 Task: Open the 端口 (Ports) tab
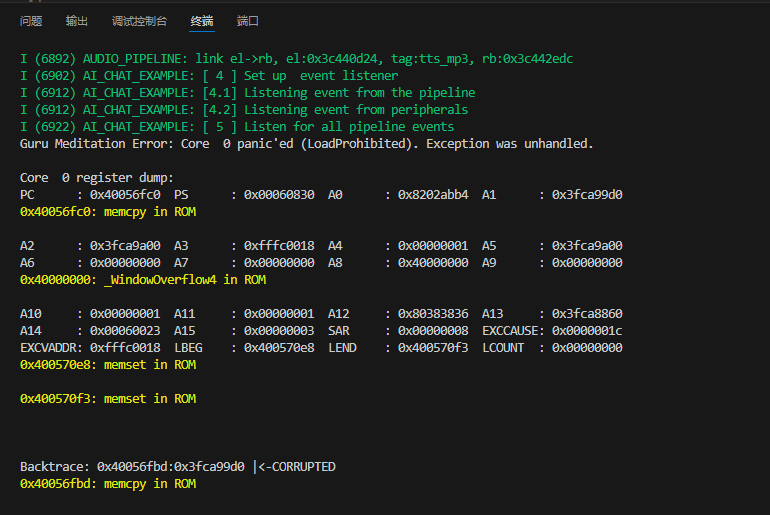pyautogui.click(x=248, y=21)
